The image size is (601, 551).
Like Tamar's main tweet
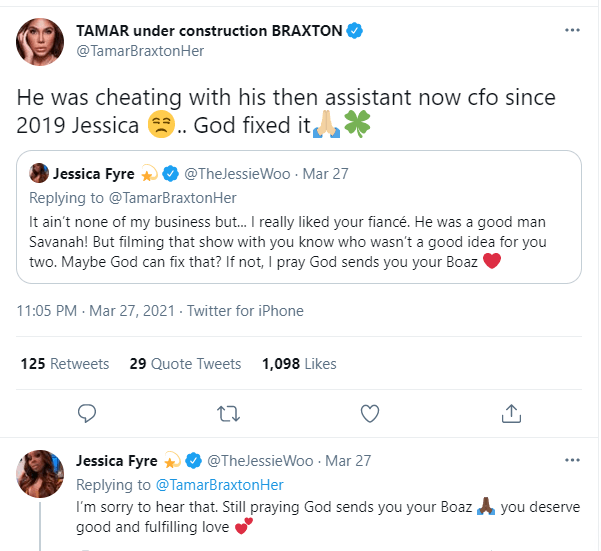(x=370, y=412)
